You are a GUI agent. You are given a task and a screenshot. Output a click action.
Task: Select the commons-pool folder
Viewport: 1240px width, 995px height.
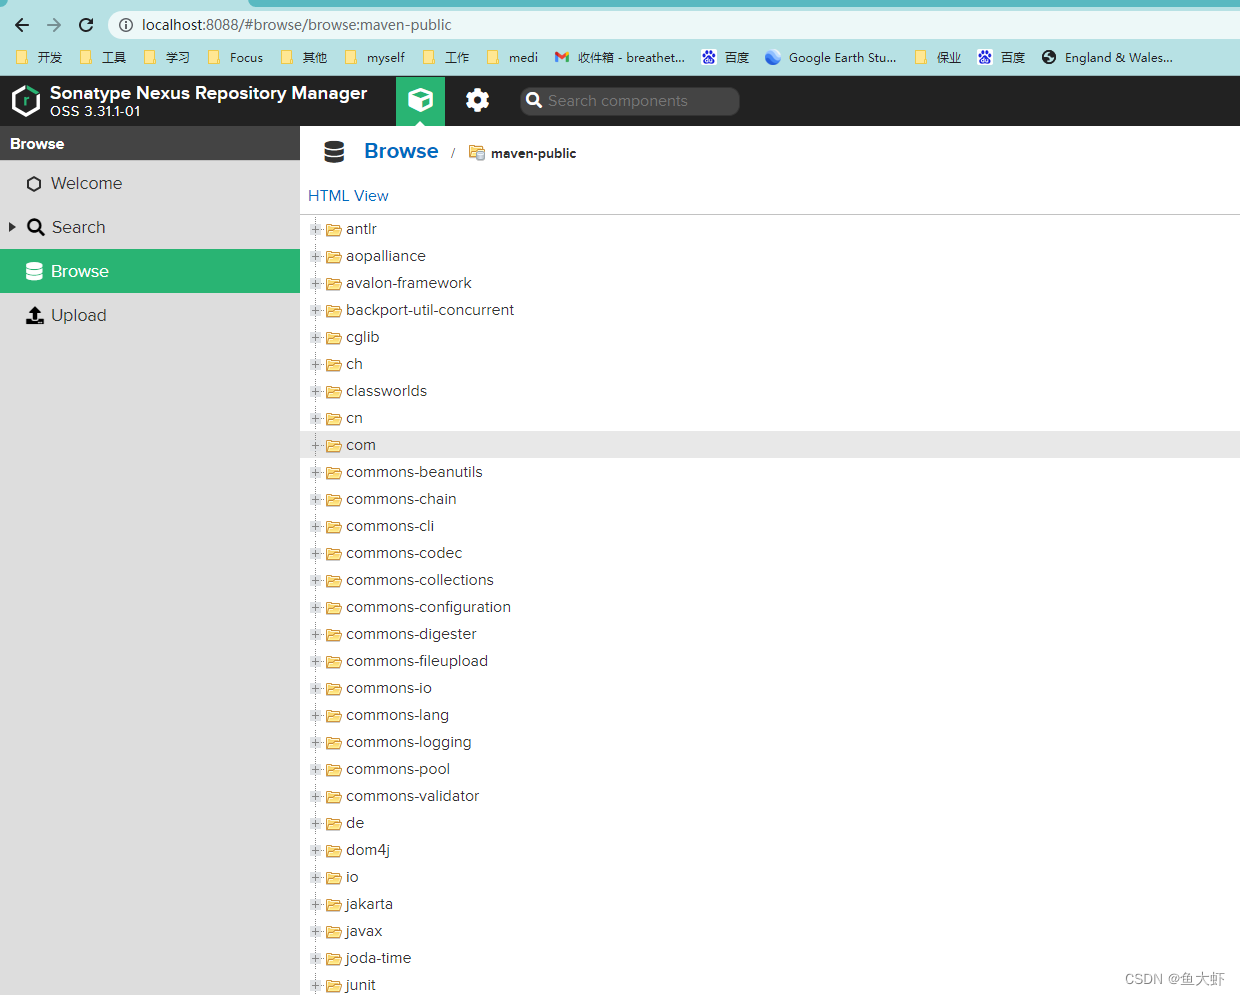tap(398, 769)
